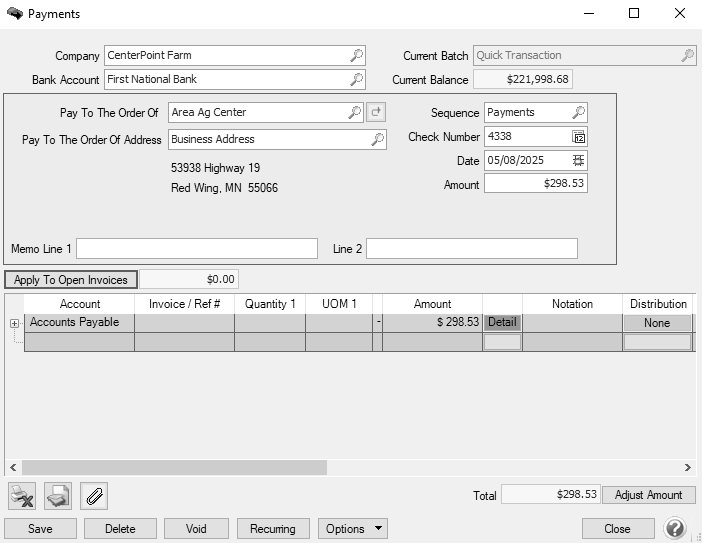The height and width of the screenshot is (543, 702).
Task: Open the Options dropdown button
Action: pos(353,529)
